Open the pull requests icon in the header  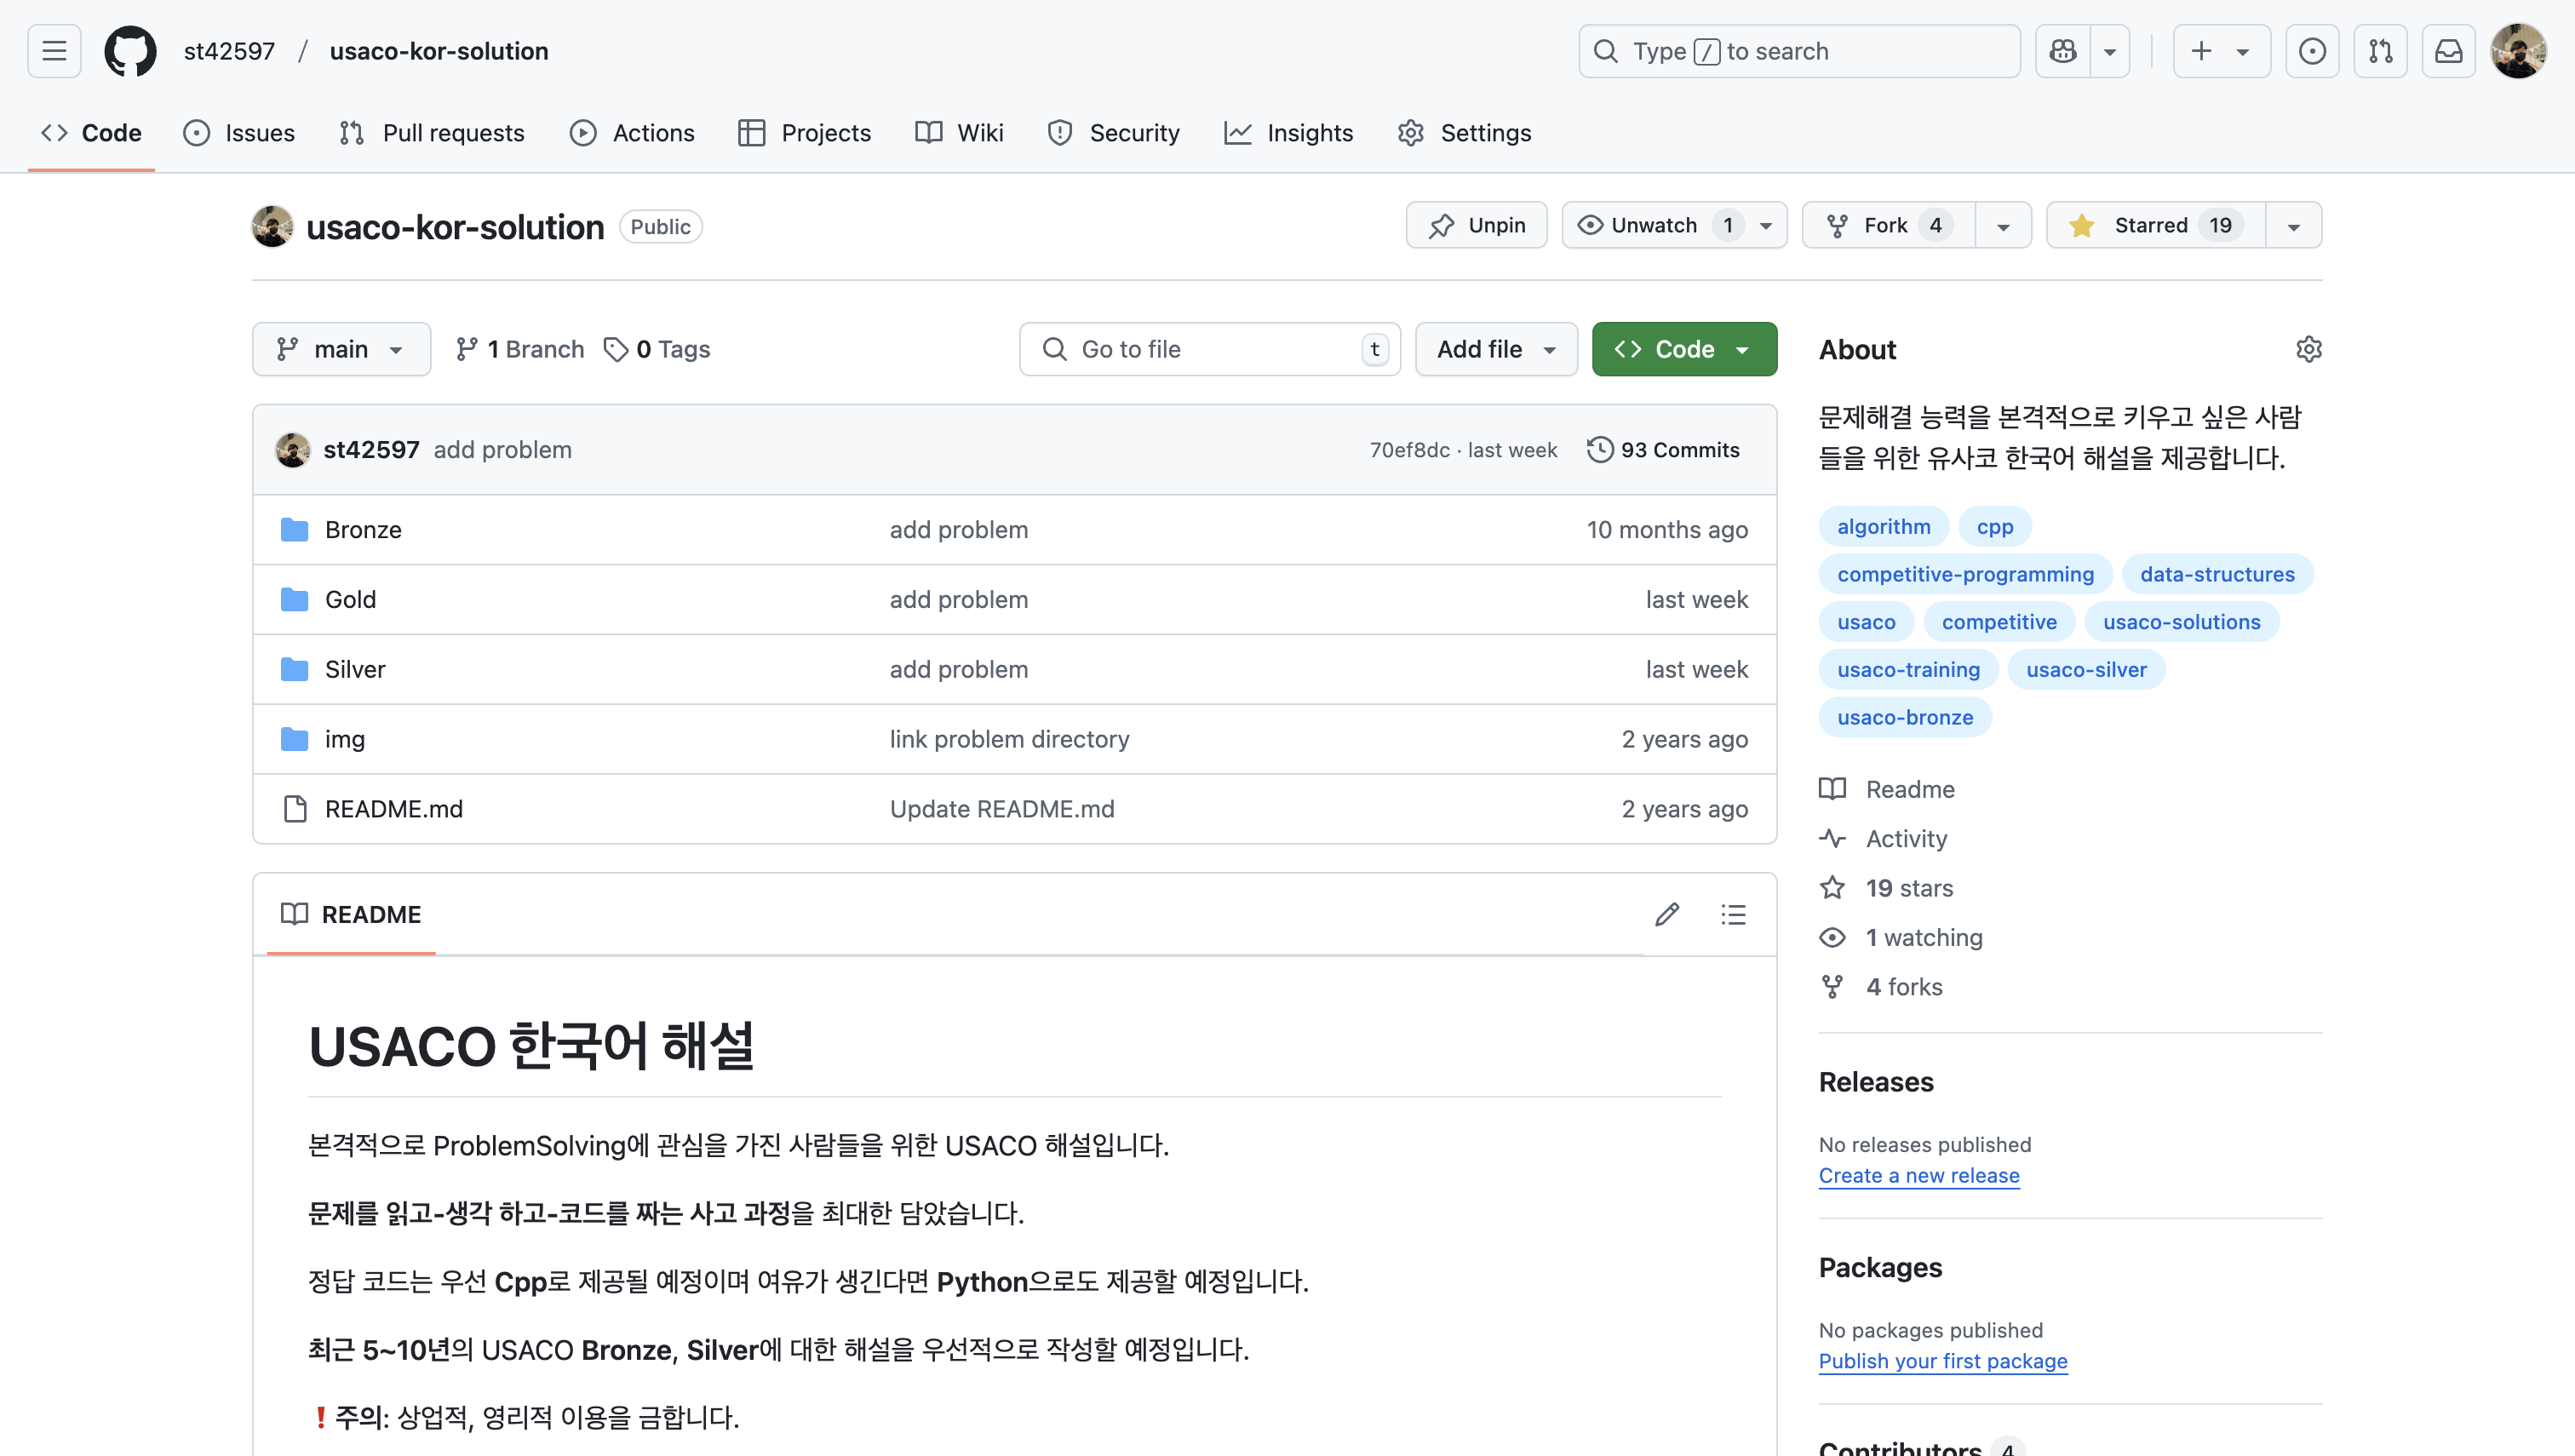click(2380, 51)
